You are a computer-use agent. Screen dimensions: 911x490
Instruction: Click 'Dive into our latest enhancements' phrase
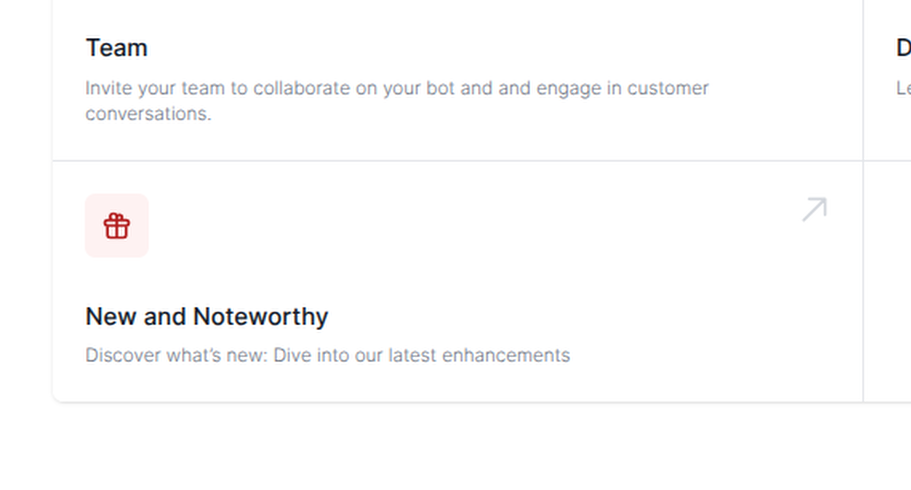click(x=422, y=355)
